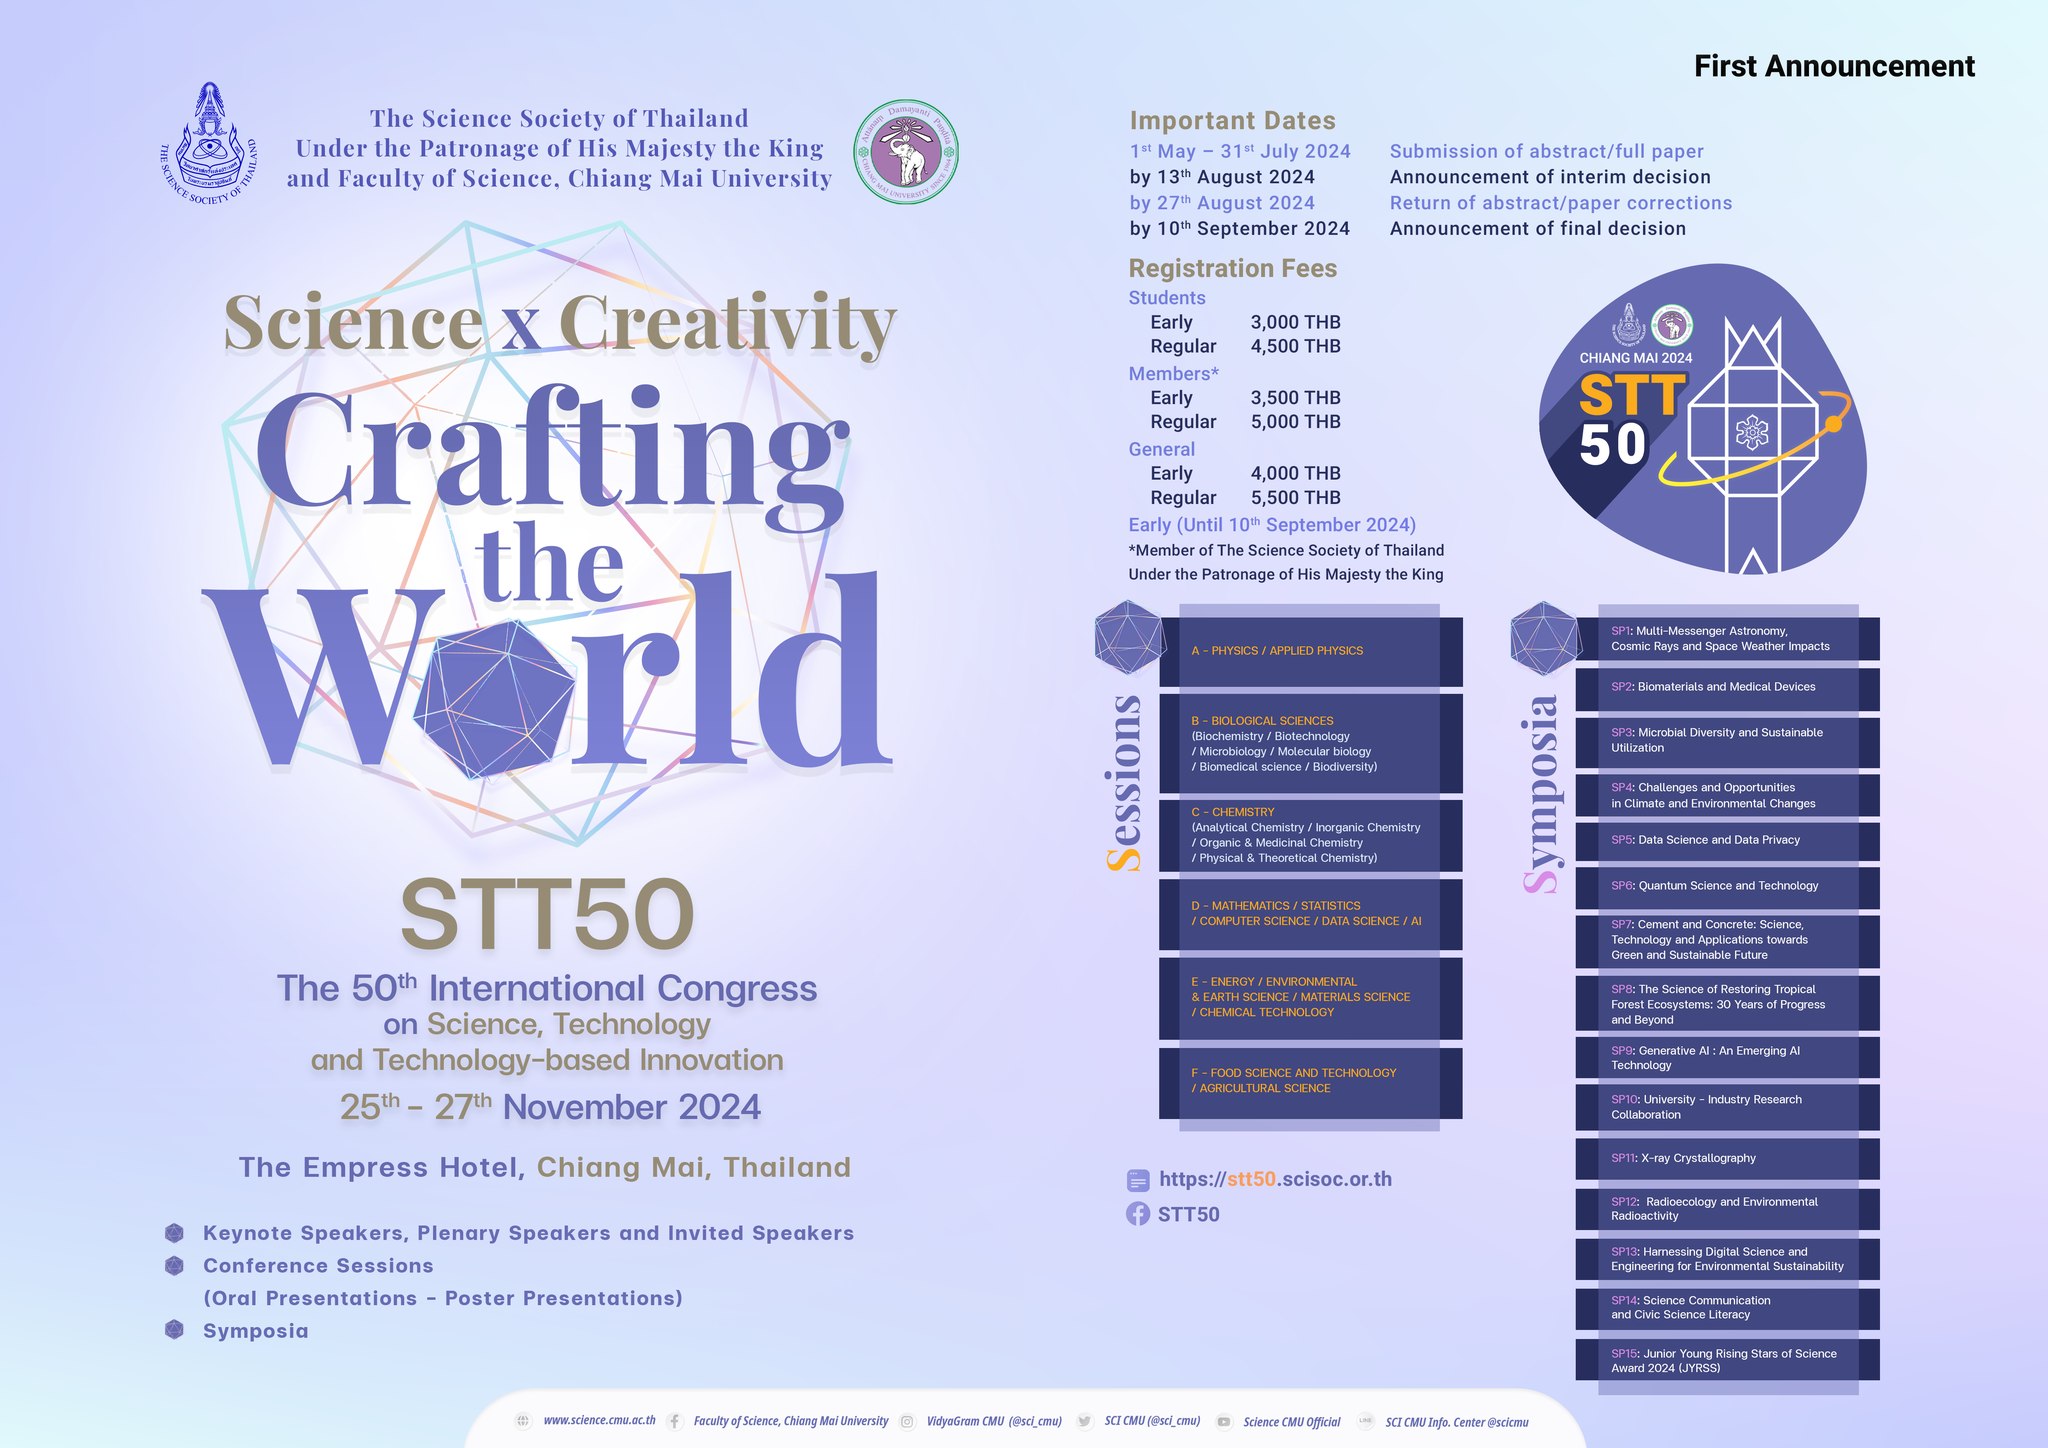
Task: Click the Facebook icon beside STT50
Action: tap(1137, 1214)
